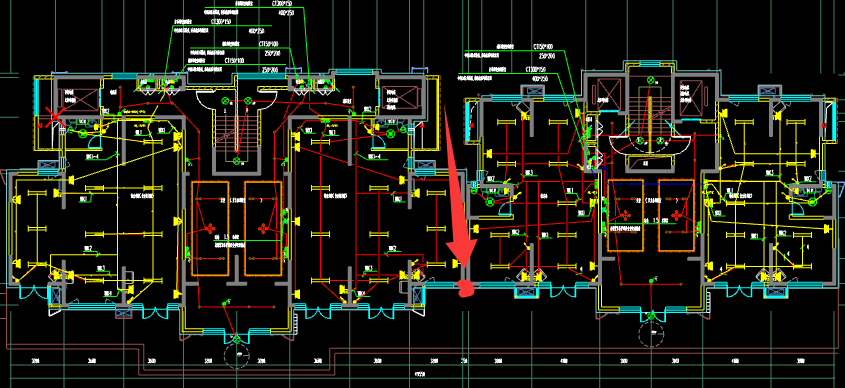This screenshot has height=388, width=845.
Task: Click the red fan symbol in the right building's left orange shaft
Action: pos(625,216)
